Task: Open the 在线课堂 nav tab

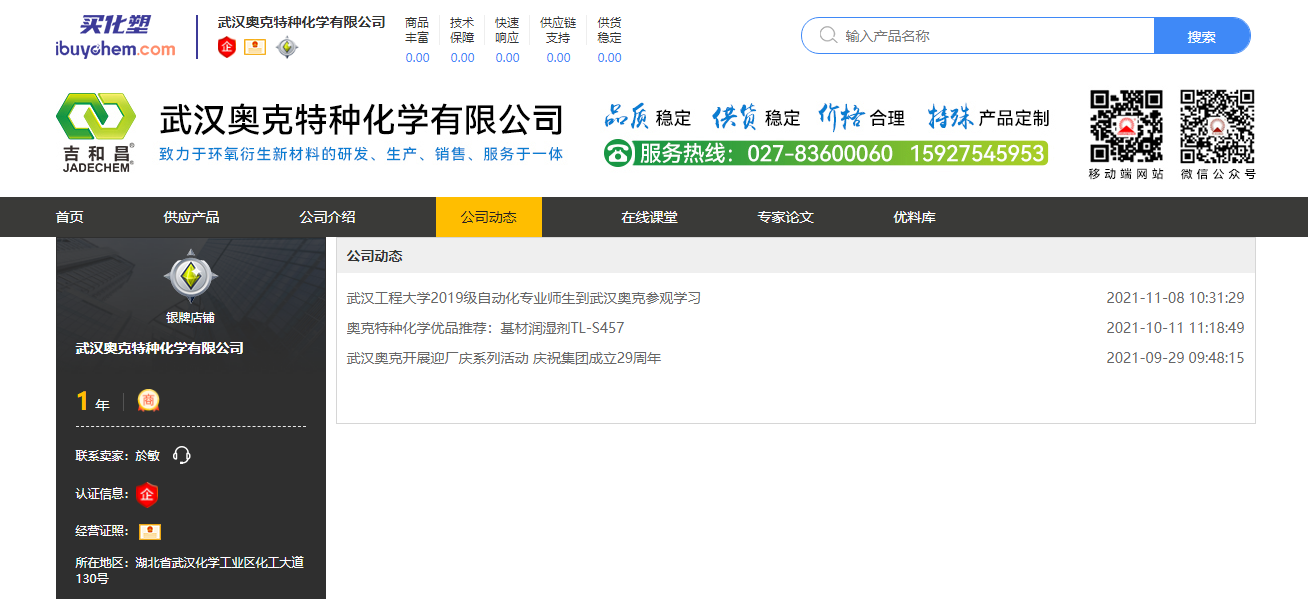Action: click(649, 217)
